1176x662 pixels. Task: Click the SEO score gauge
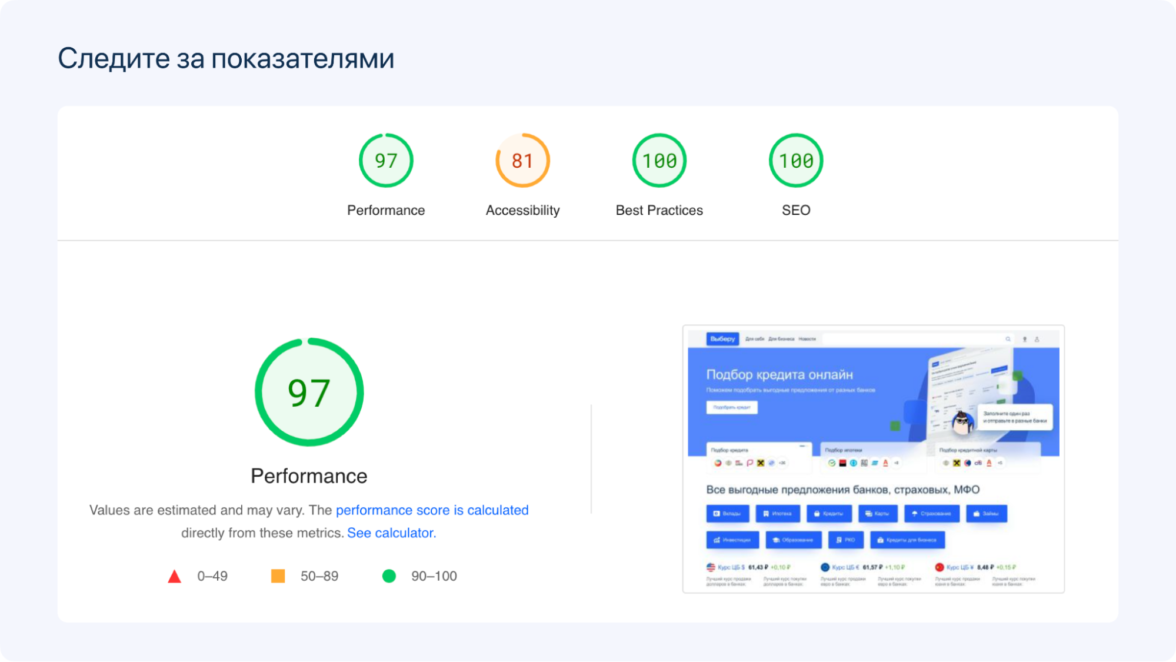[x=796, y=161]
